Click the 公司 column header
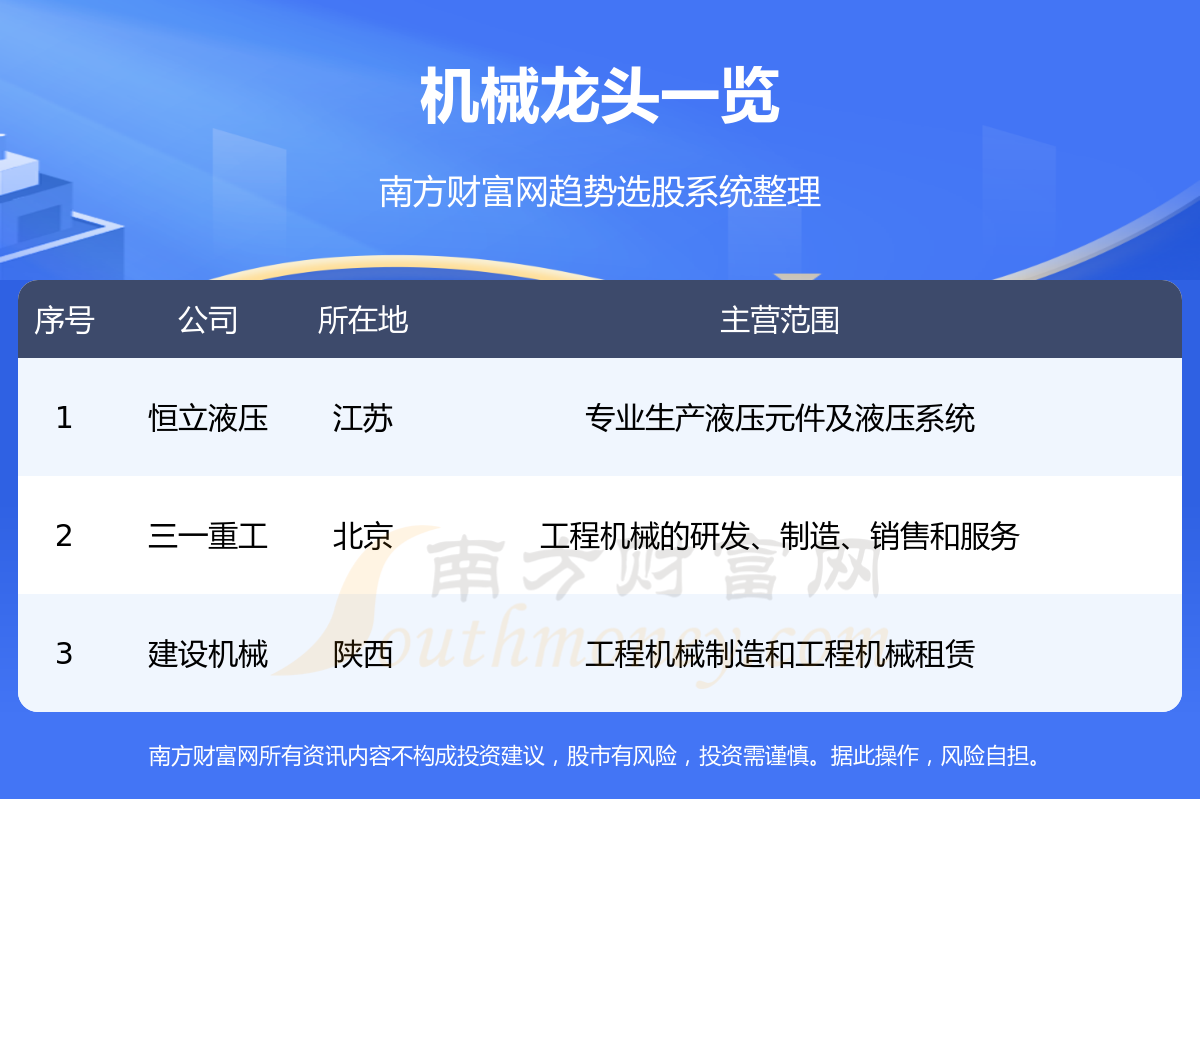 click(x=208, y=320)
